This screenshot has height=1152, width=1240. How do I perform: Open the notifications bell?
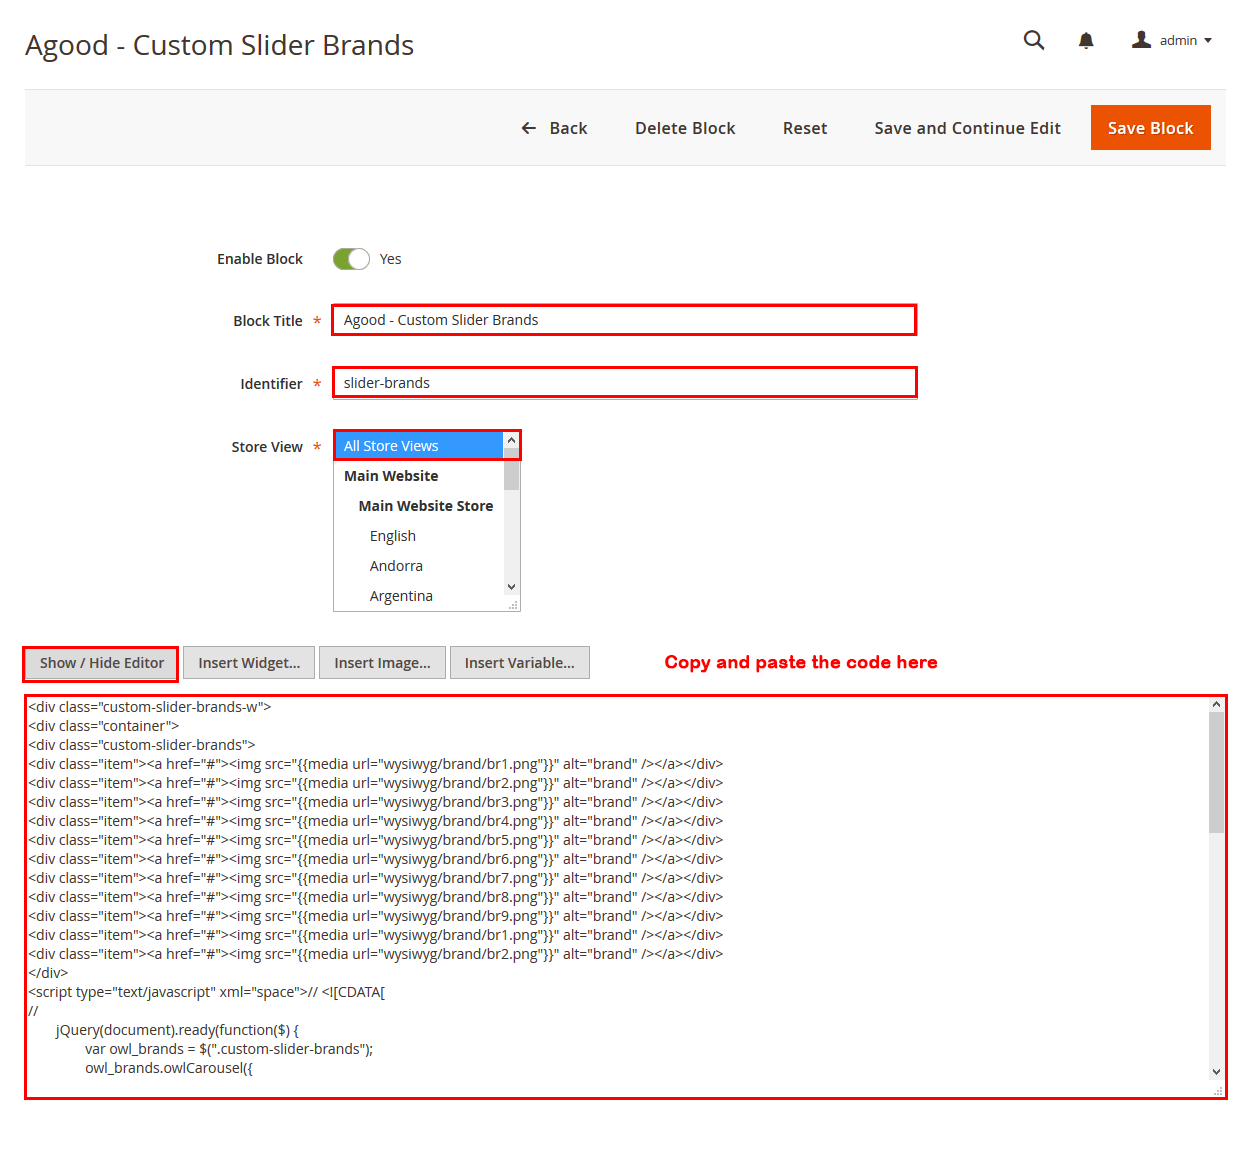[x=1086, y=40]
